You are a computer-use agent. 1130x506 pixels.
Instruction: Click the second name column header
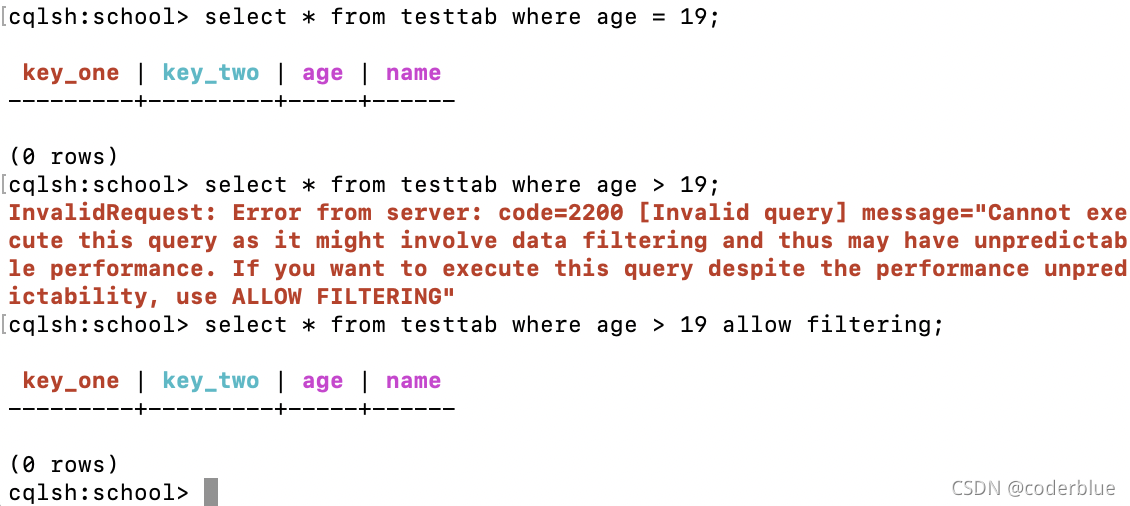(x=413, y=381)
